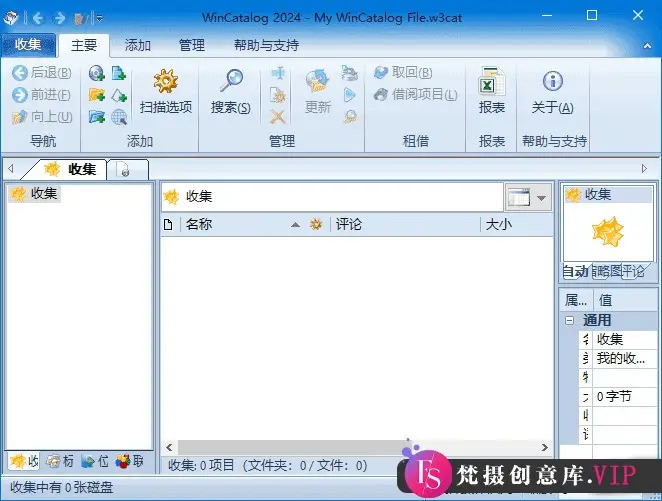
Task: Click the horizontal scrollbar right arrow
Action: pyautogui.click(x=545, y=447)
